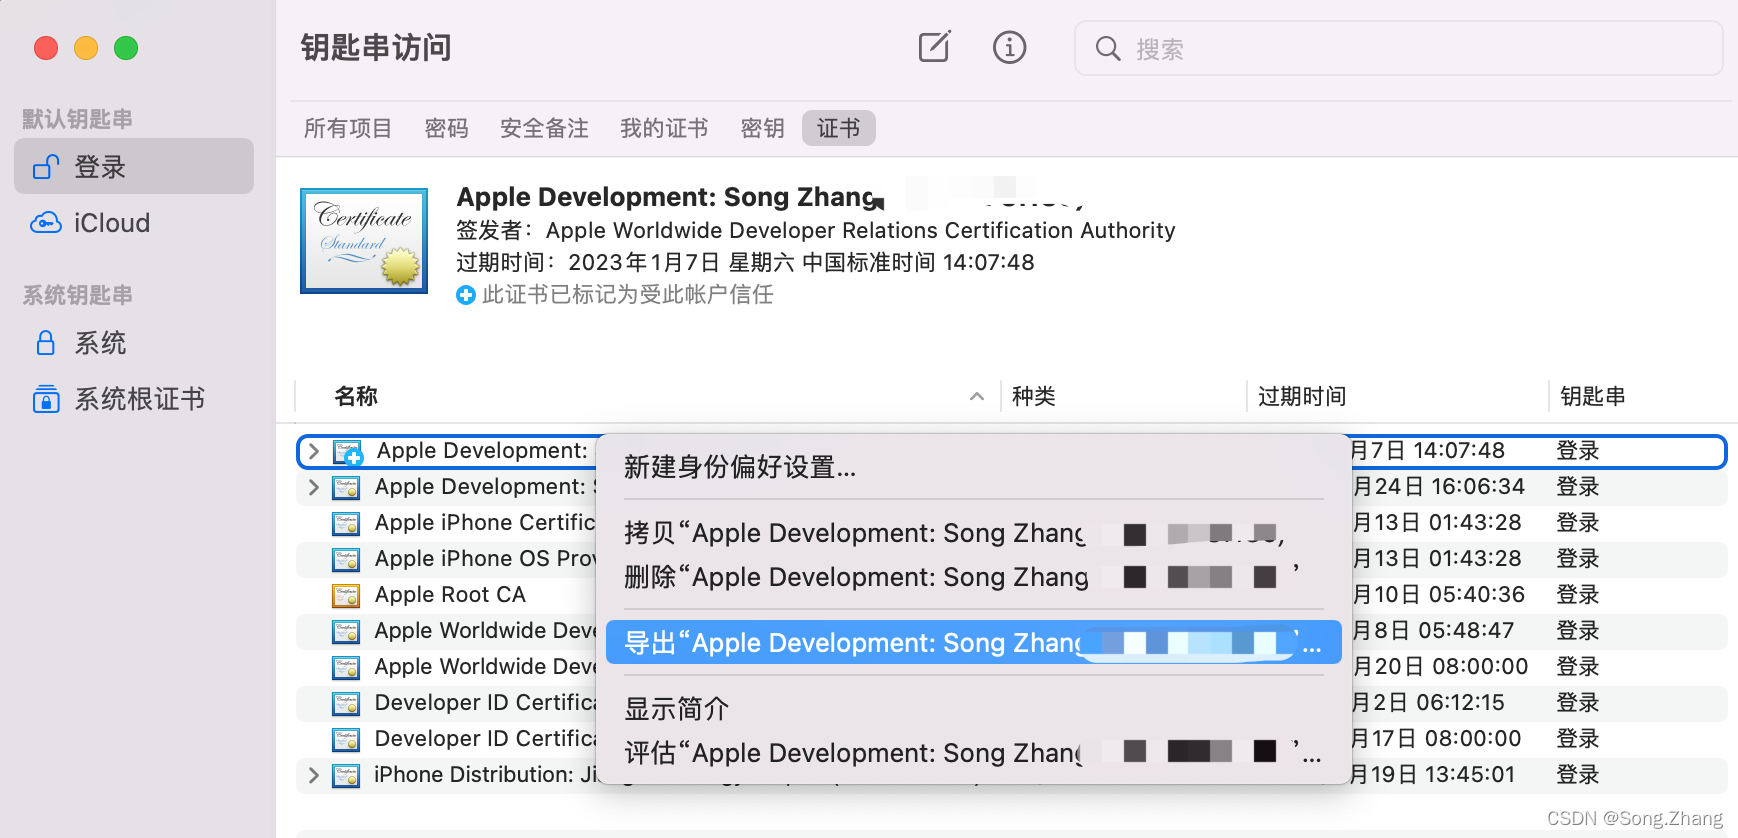1738x838 pixels.
Task: Choose the 删除 Apple Development menu entry
Action: 973,577
